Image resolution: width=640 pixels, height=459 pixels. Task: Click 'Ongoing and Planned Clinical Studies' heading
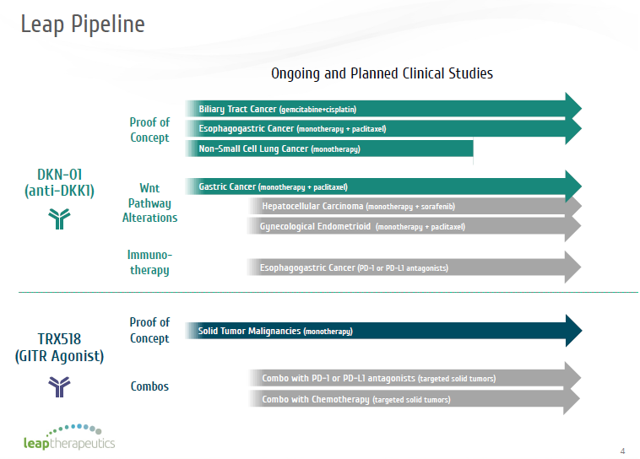click(382, 73)
